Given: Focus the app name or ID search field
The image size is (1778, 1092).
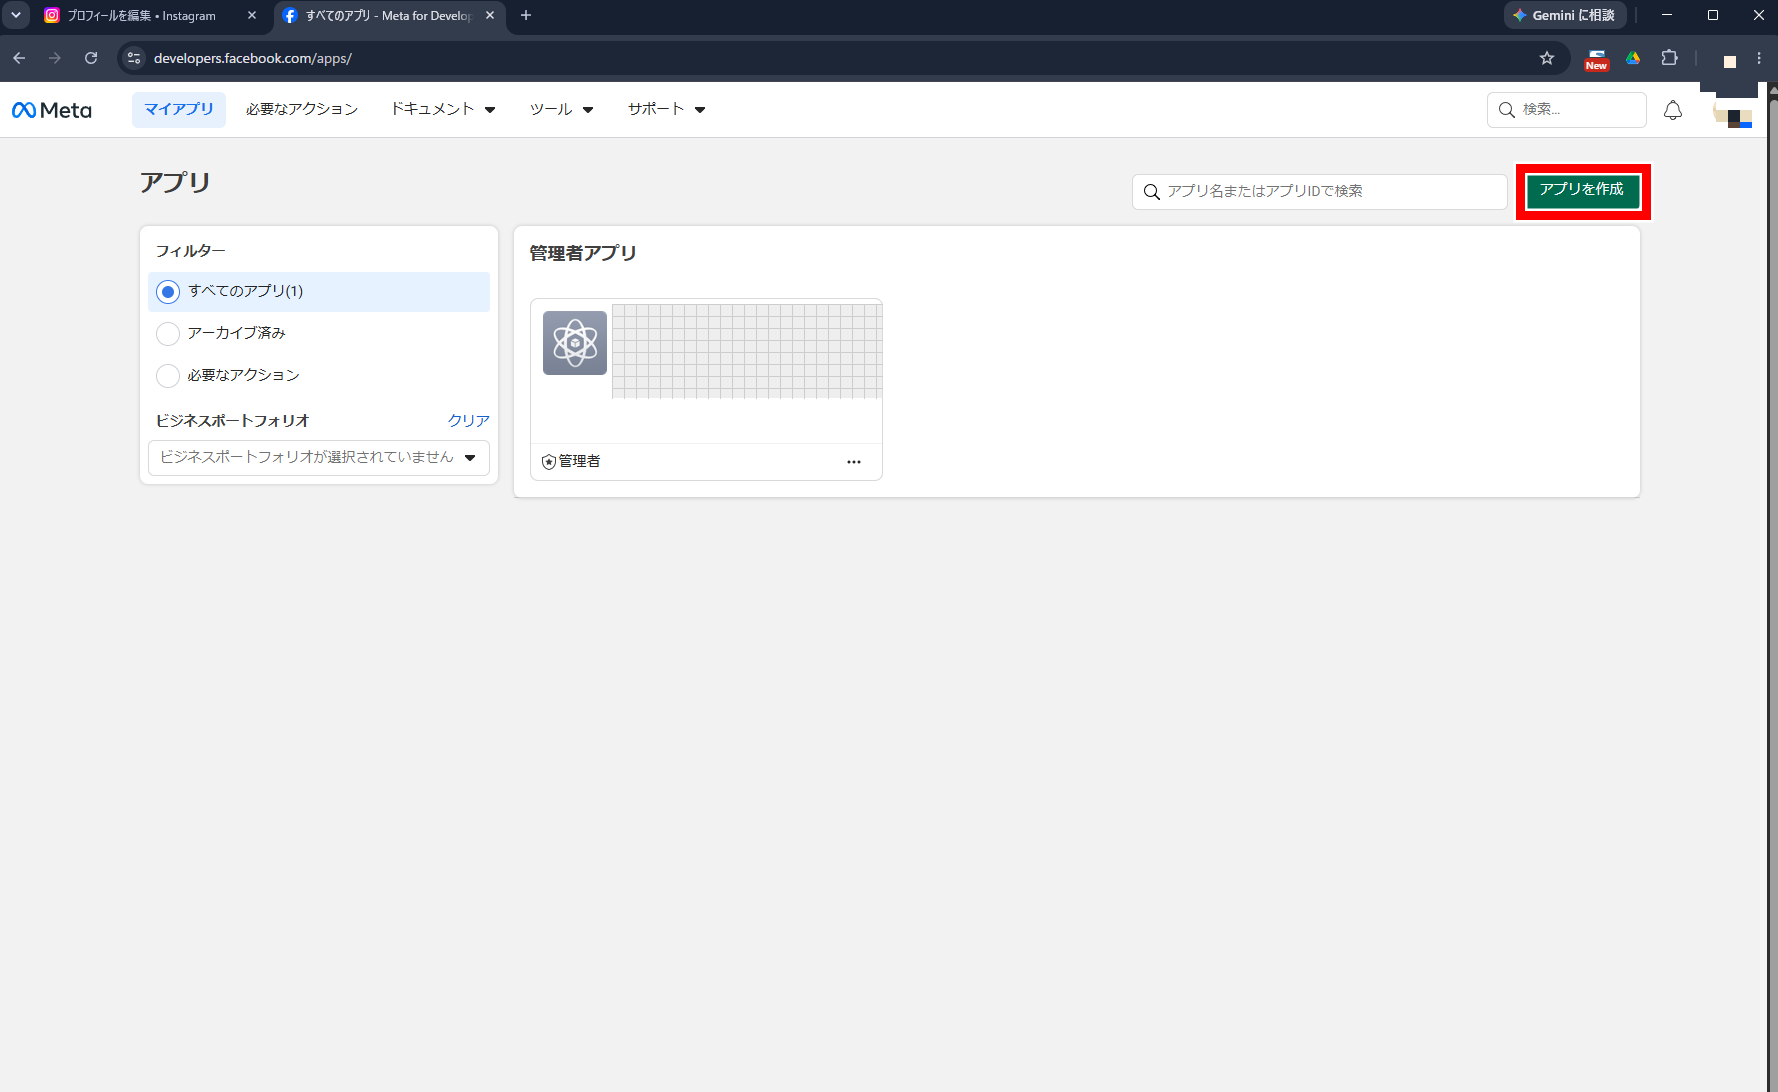Looking at the screenshot, I should (1319, 191).
